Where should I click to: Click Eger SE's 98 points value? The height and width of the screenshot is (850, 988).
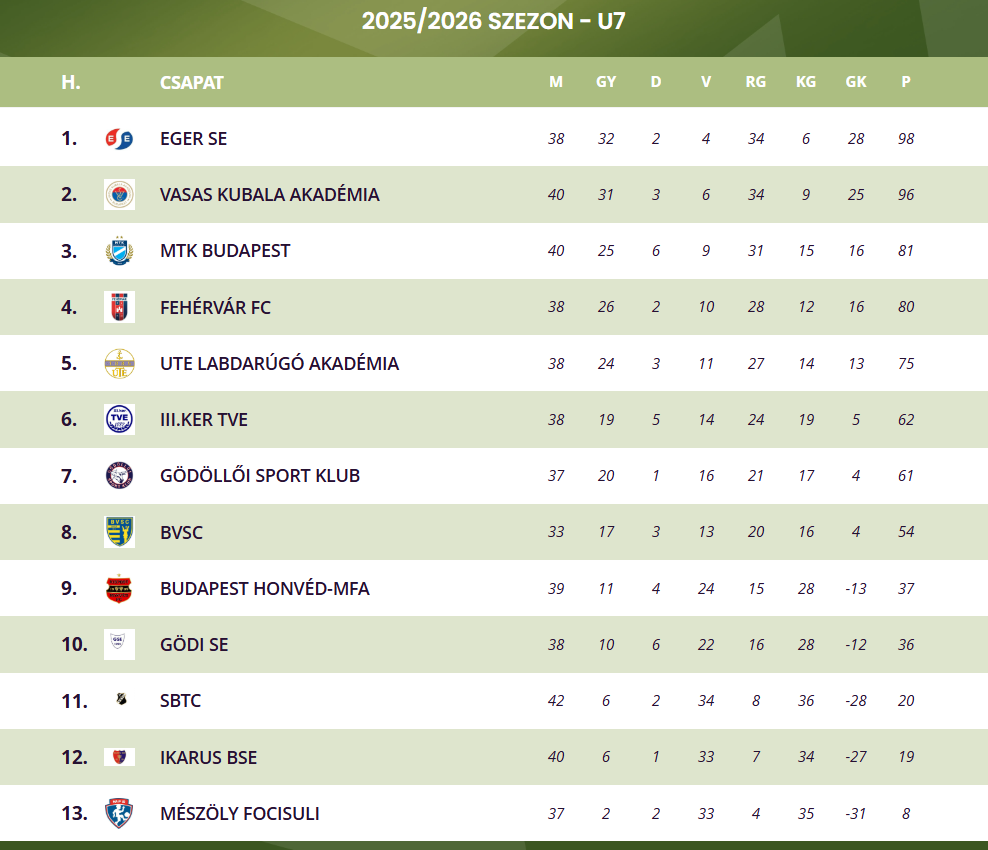[x=906, y=138]
